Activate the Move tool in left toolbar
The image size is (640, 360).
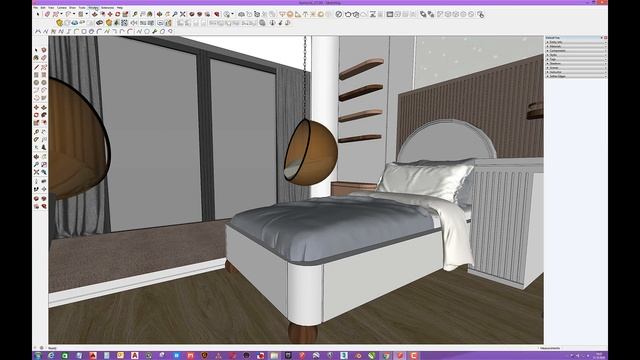36,107
